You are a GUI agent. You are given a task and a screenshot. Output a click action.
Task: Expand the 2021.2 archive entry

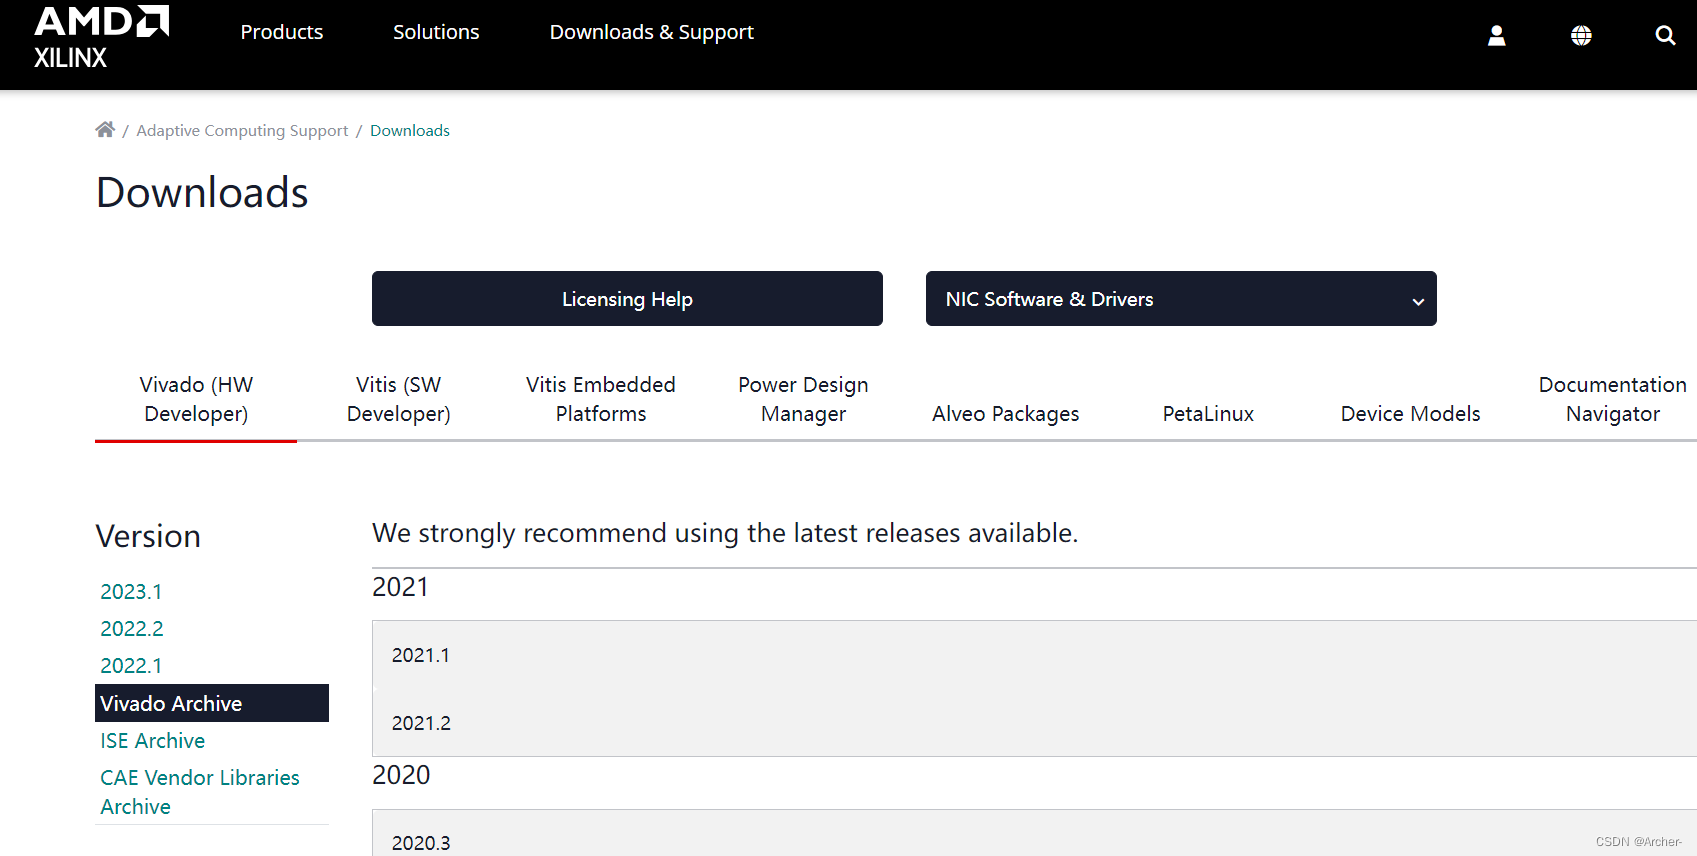click(x=1034, y=723)
